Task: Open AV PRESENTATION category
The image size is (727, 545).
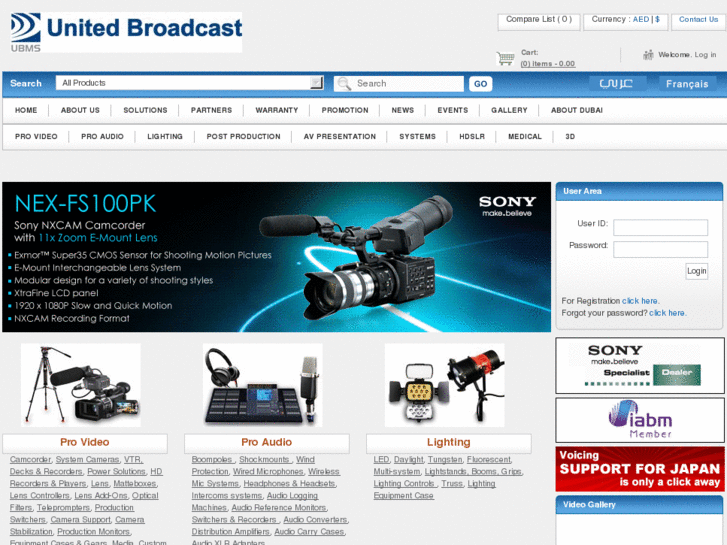Action: click(x=340, y=137)
